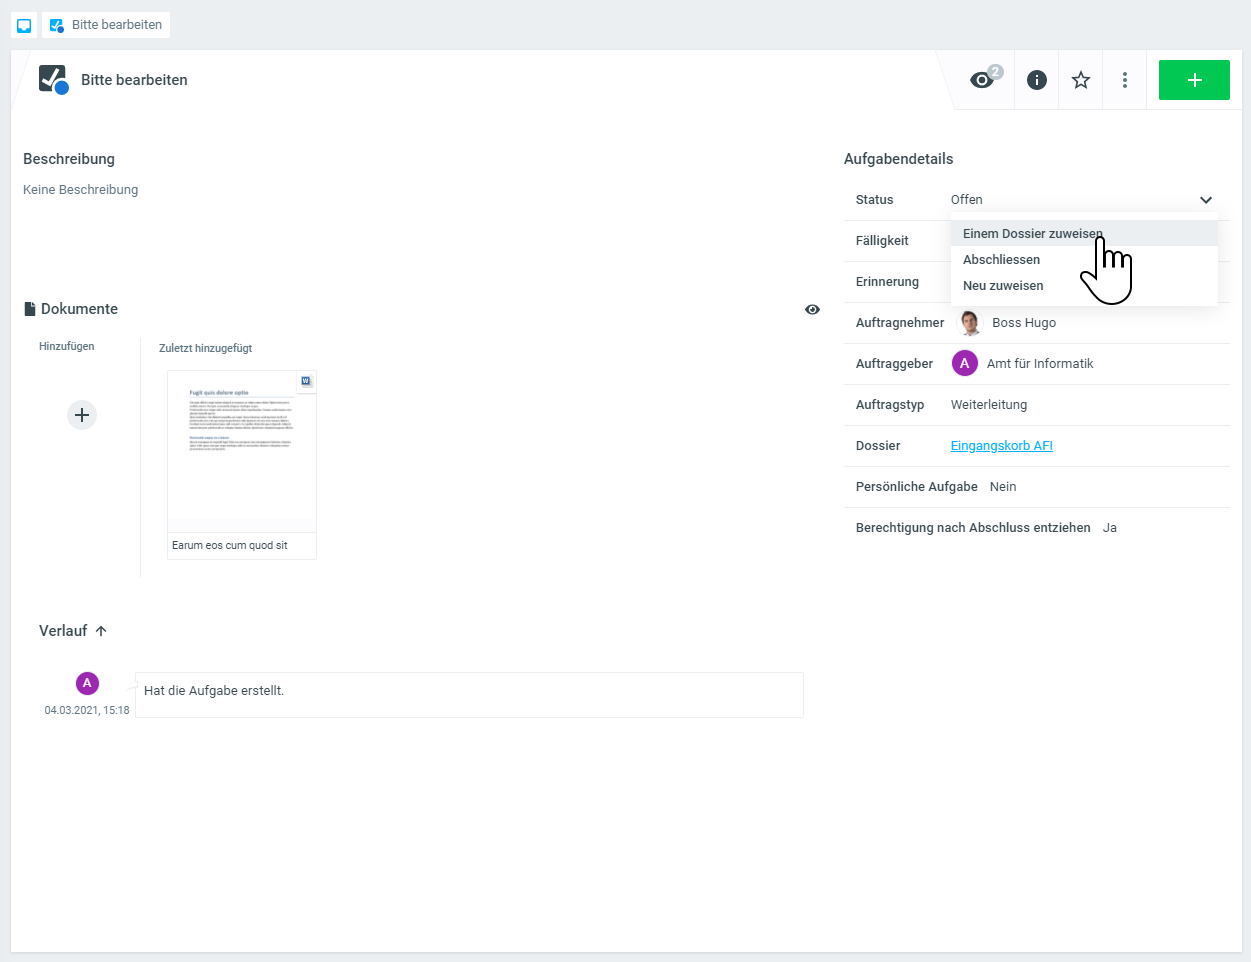Screen dimensions: 1251x962
Task: Expand the Status dropdown chevron
Action: (x=1206, y=200)
